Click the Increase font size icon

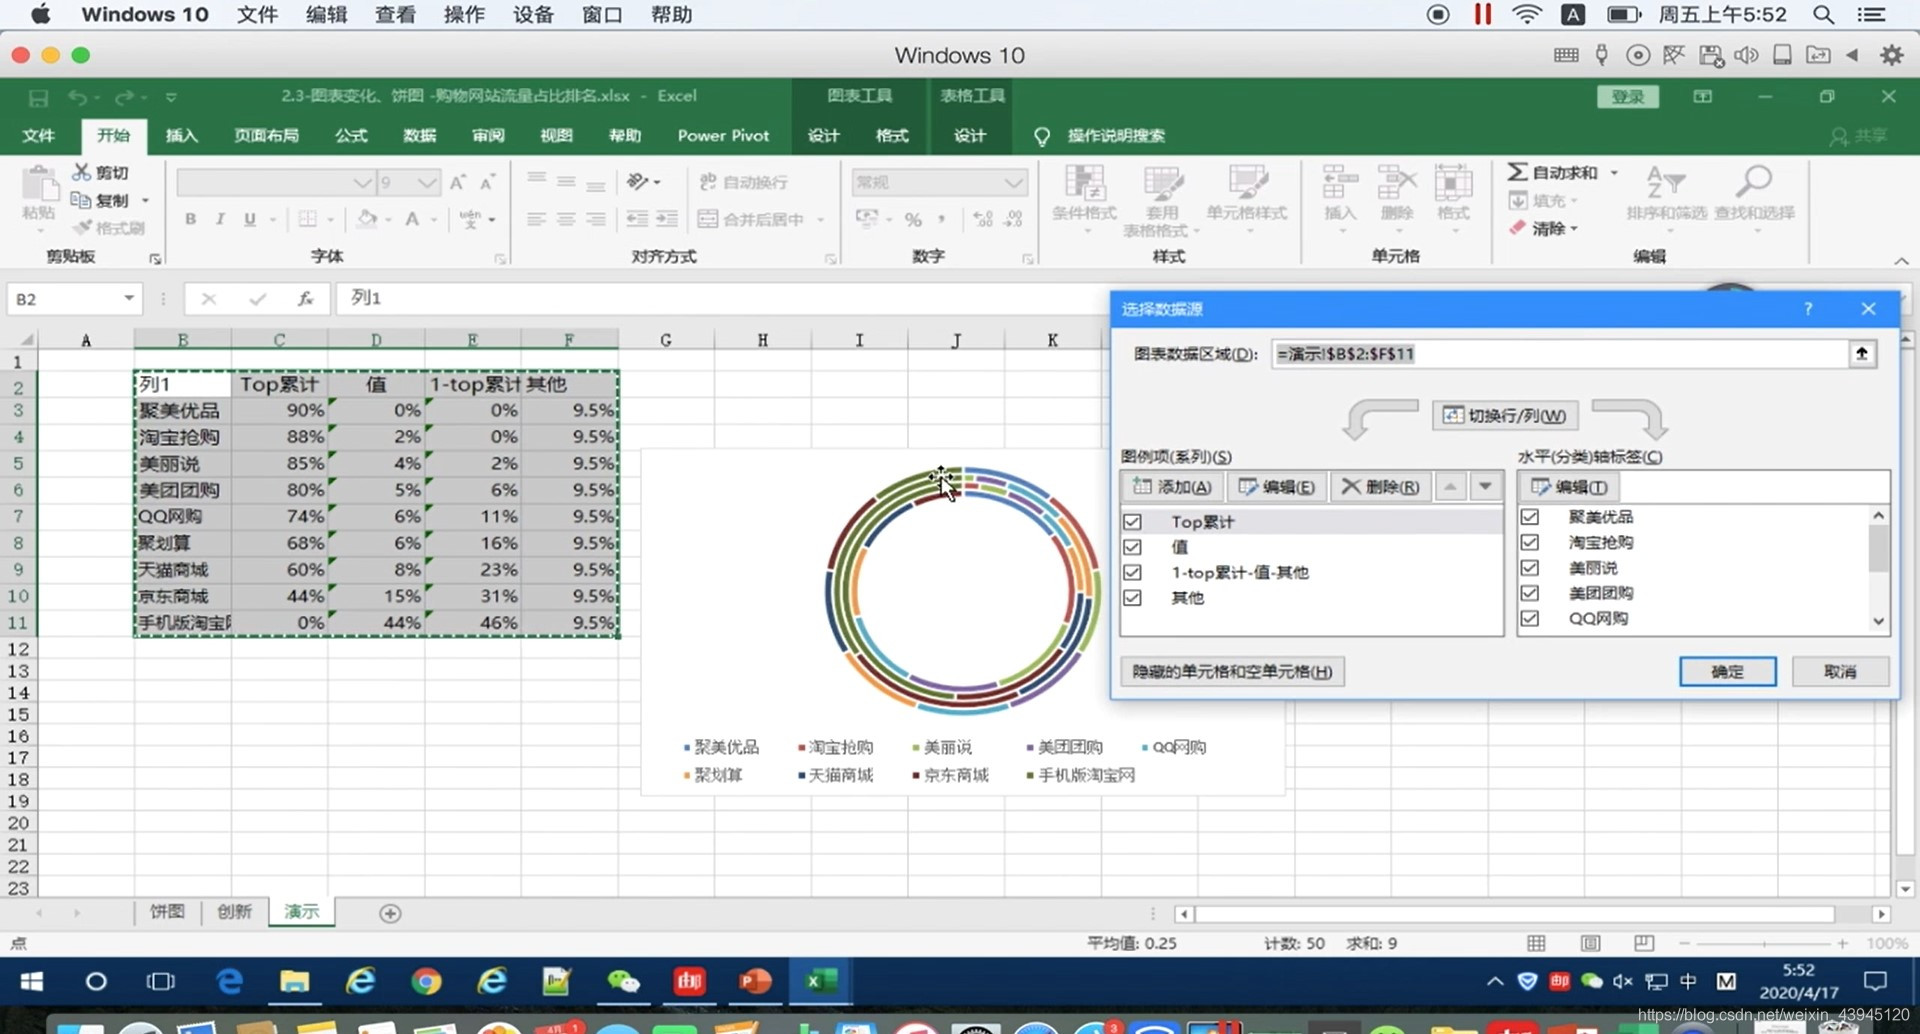tap(457, 182)
